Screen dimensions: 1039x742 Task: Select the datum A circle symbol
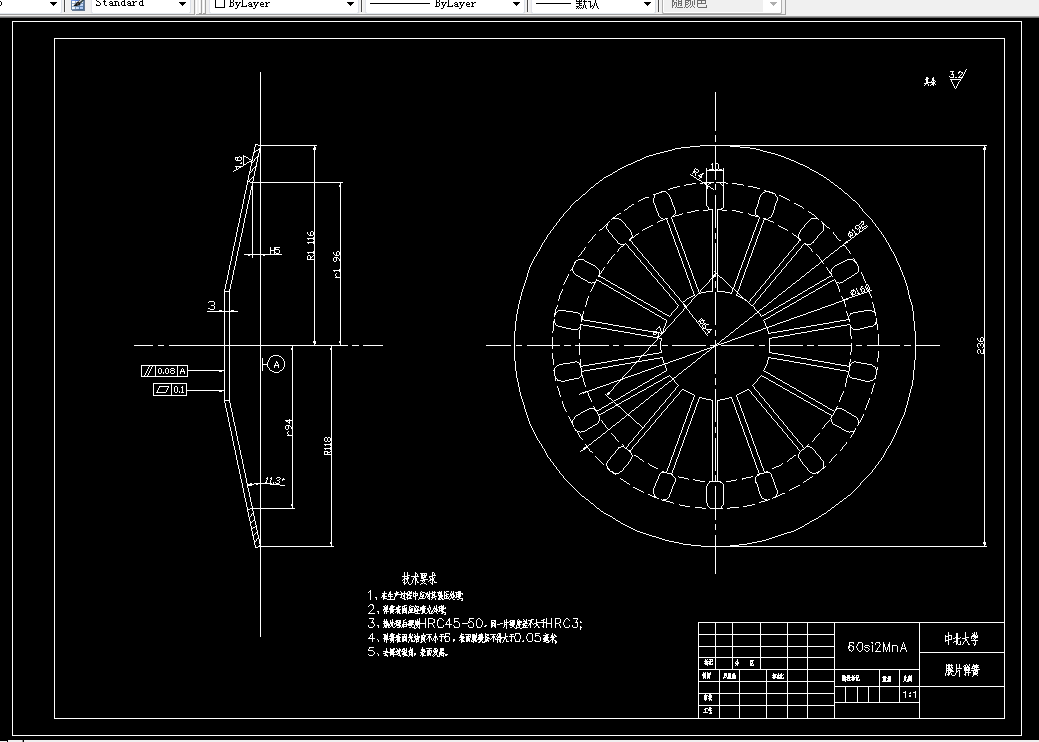[x=276, y=364]
